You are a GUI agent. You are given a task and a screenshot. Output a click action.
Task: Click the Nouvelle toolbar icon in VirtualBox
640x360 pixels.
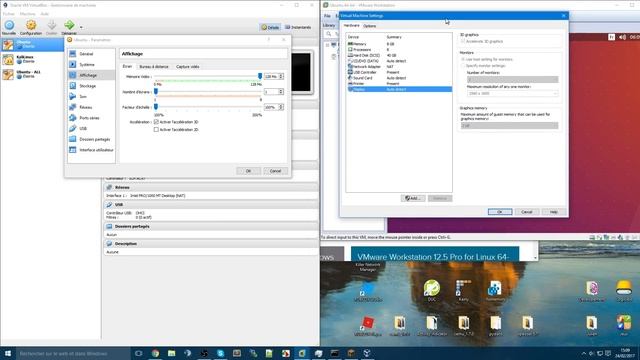(9, 27)
